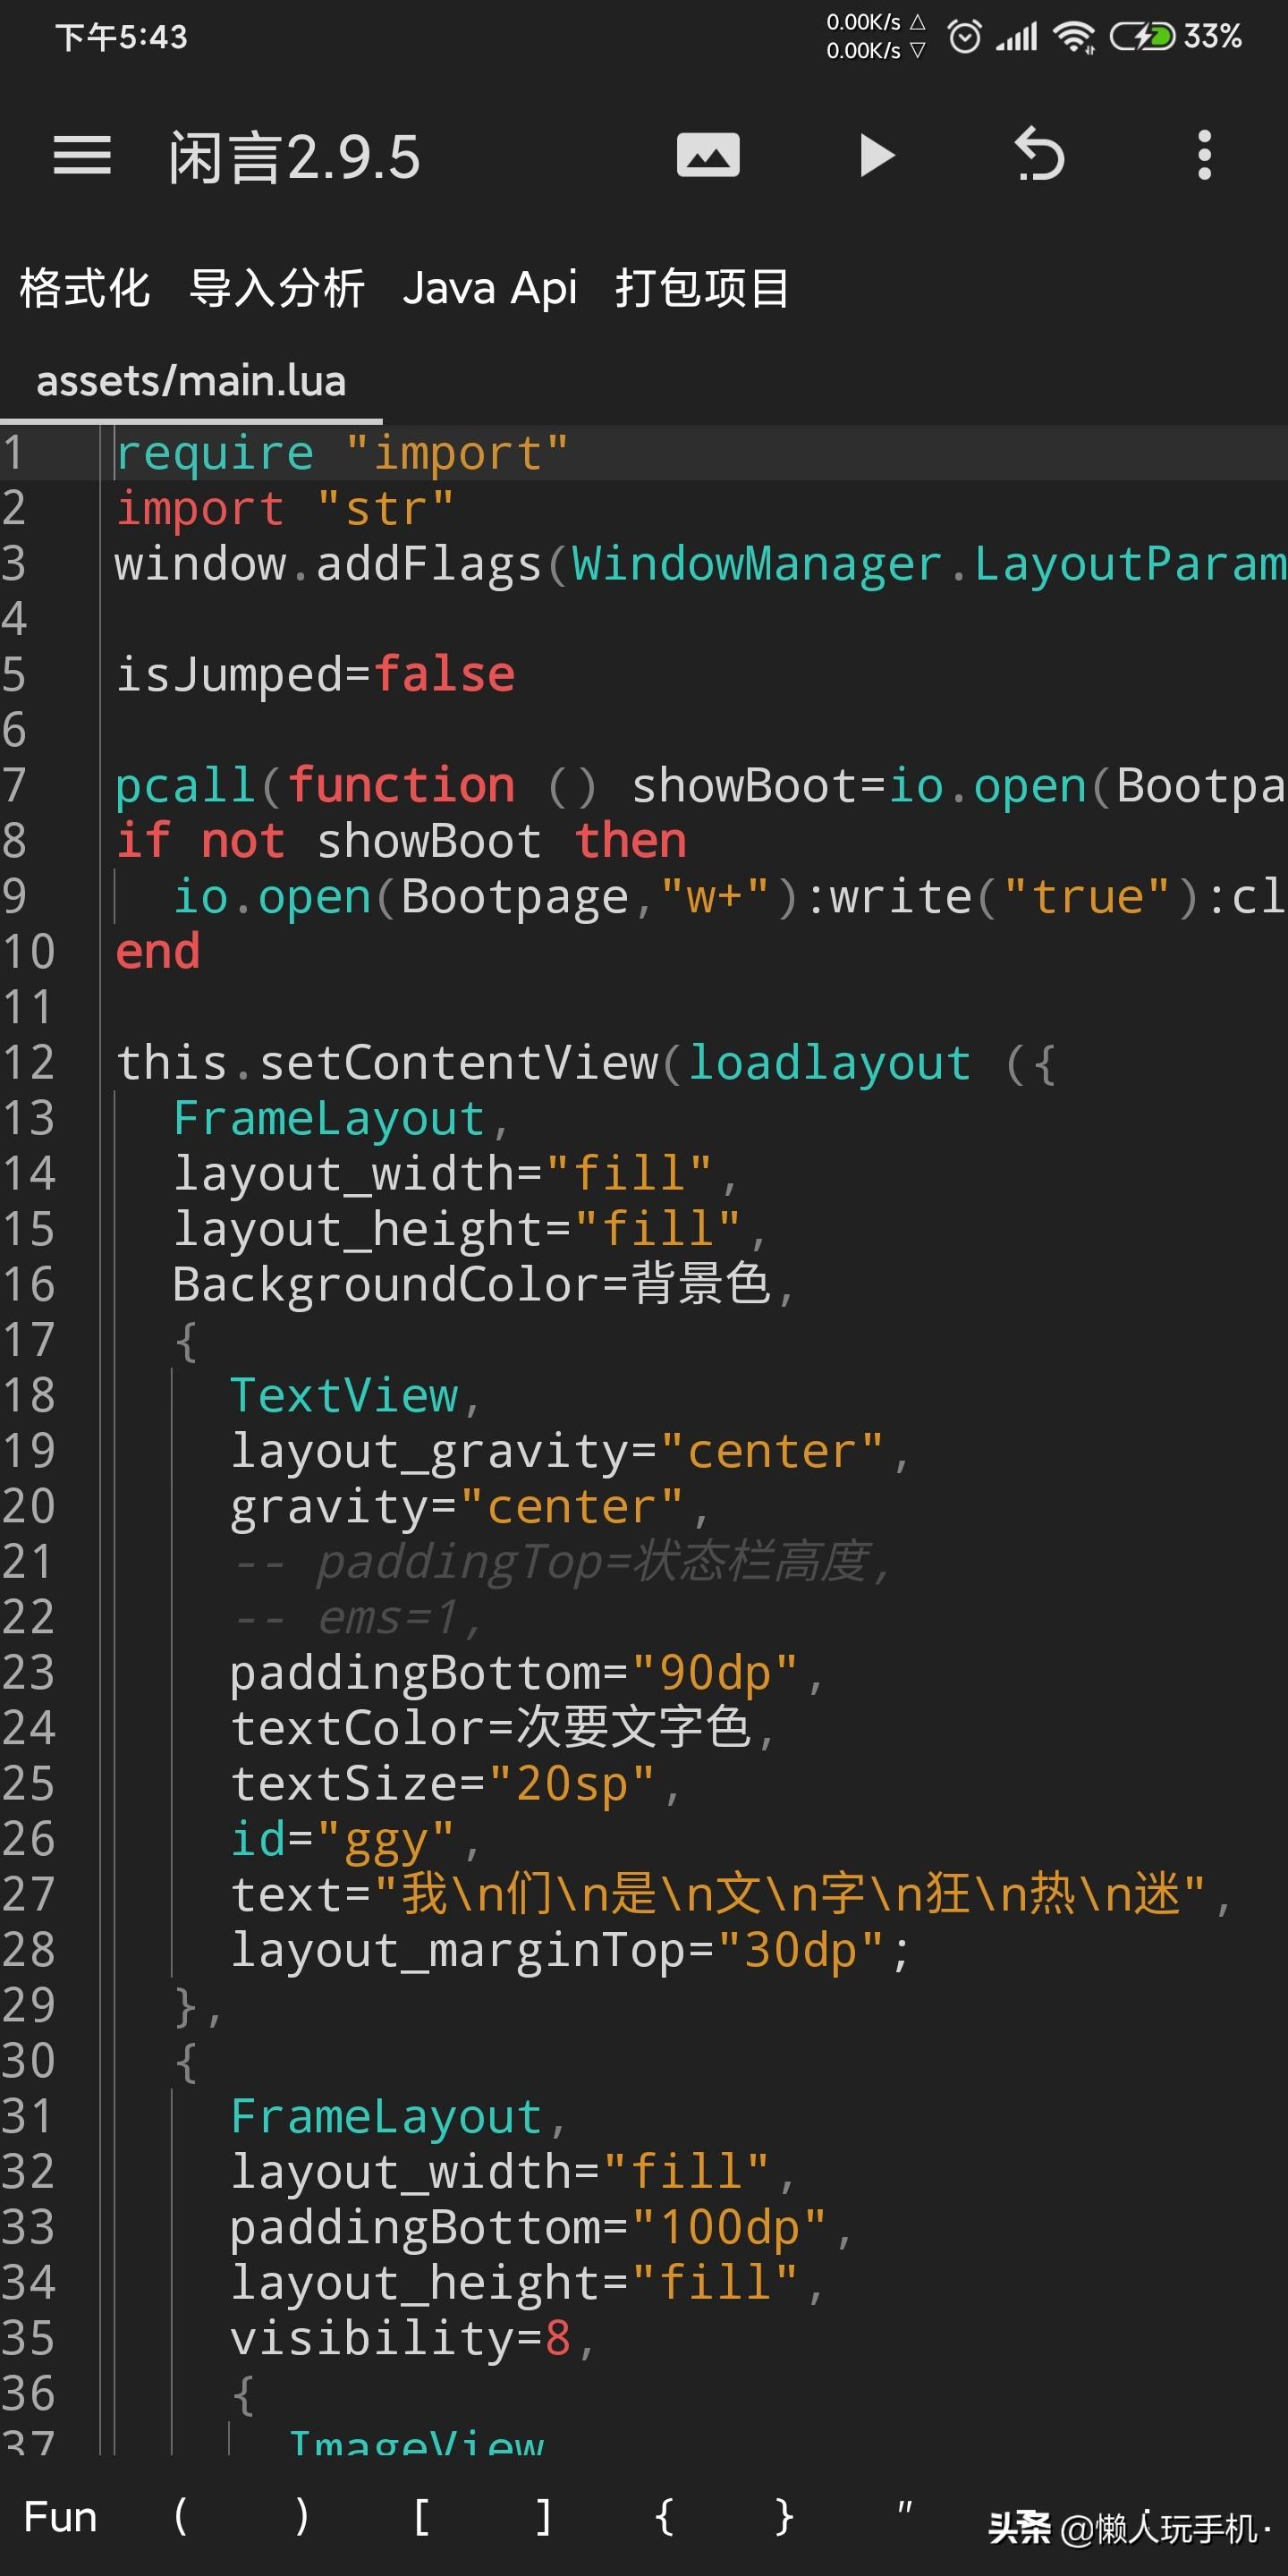This screenshot has width=1288, height=2576.
Task: Tap layout_gravity="center" line
Action: 570,1451
